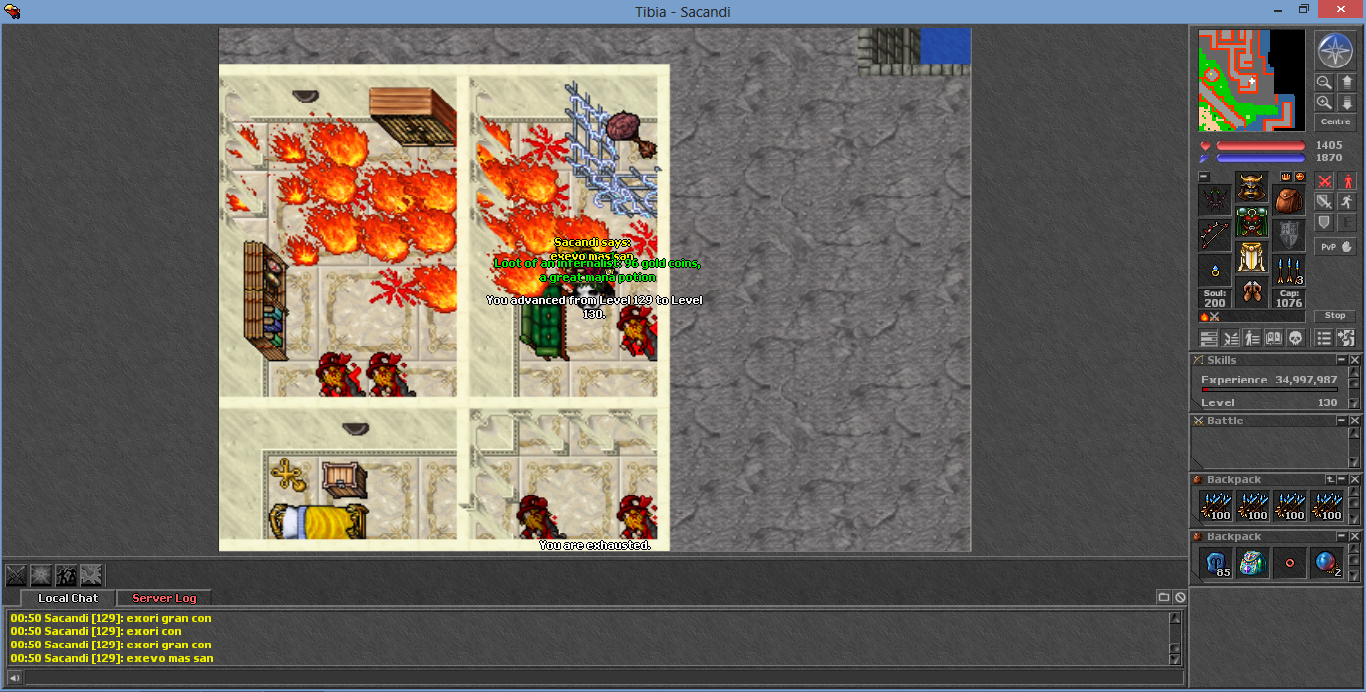The height and width of the screenshot is (692, 1366).
Task: Move minimap one floor up
Action: [x=1346, y=82]
